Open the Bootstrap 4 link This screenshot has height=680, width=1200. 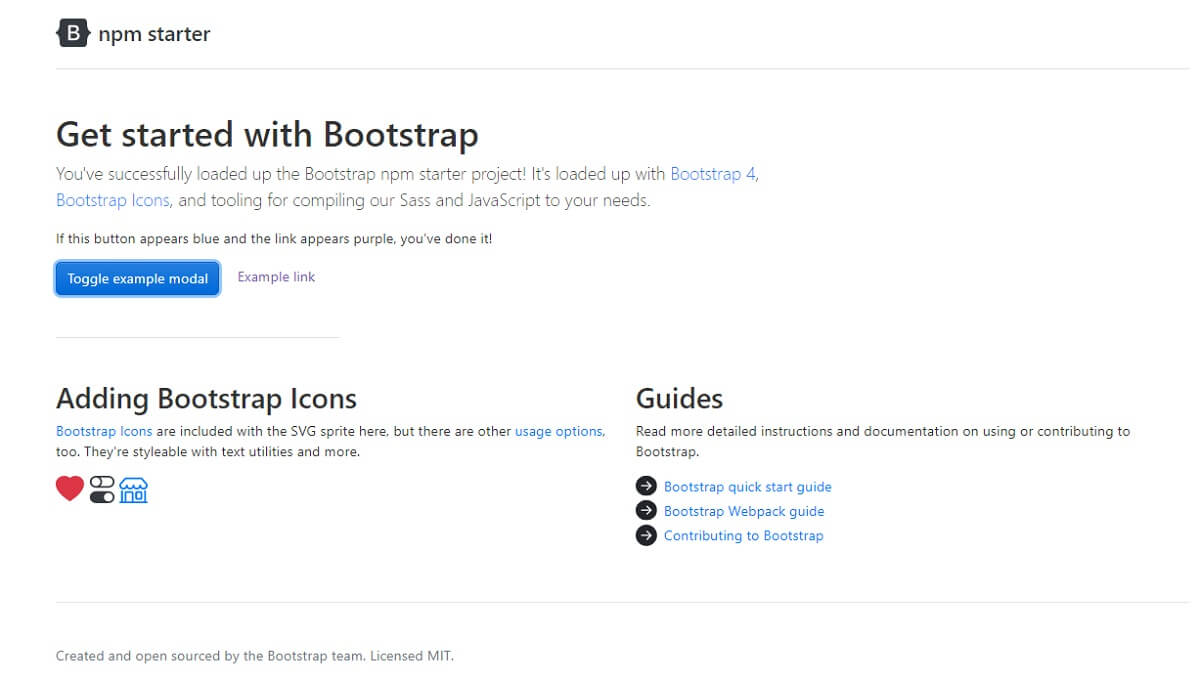713,174
